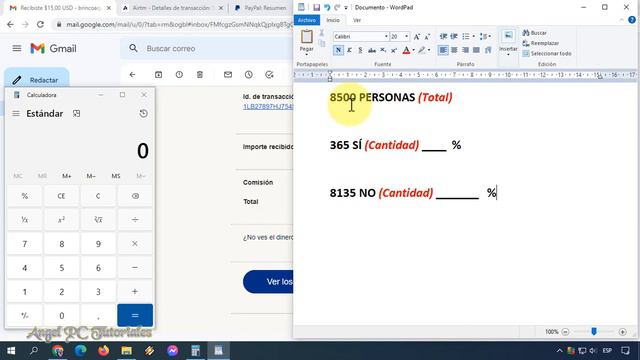
Task: Open the font family Calibri dropdown
Action: point(386,37)
